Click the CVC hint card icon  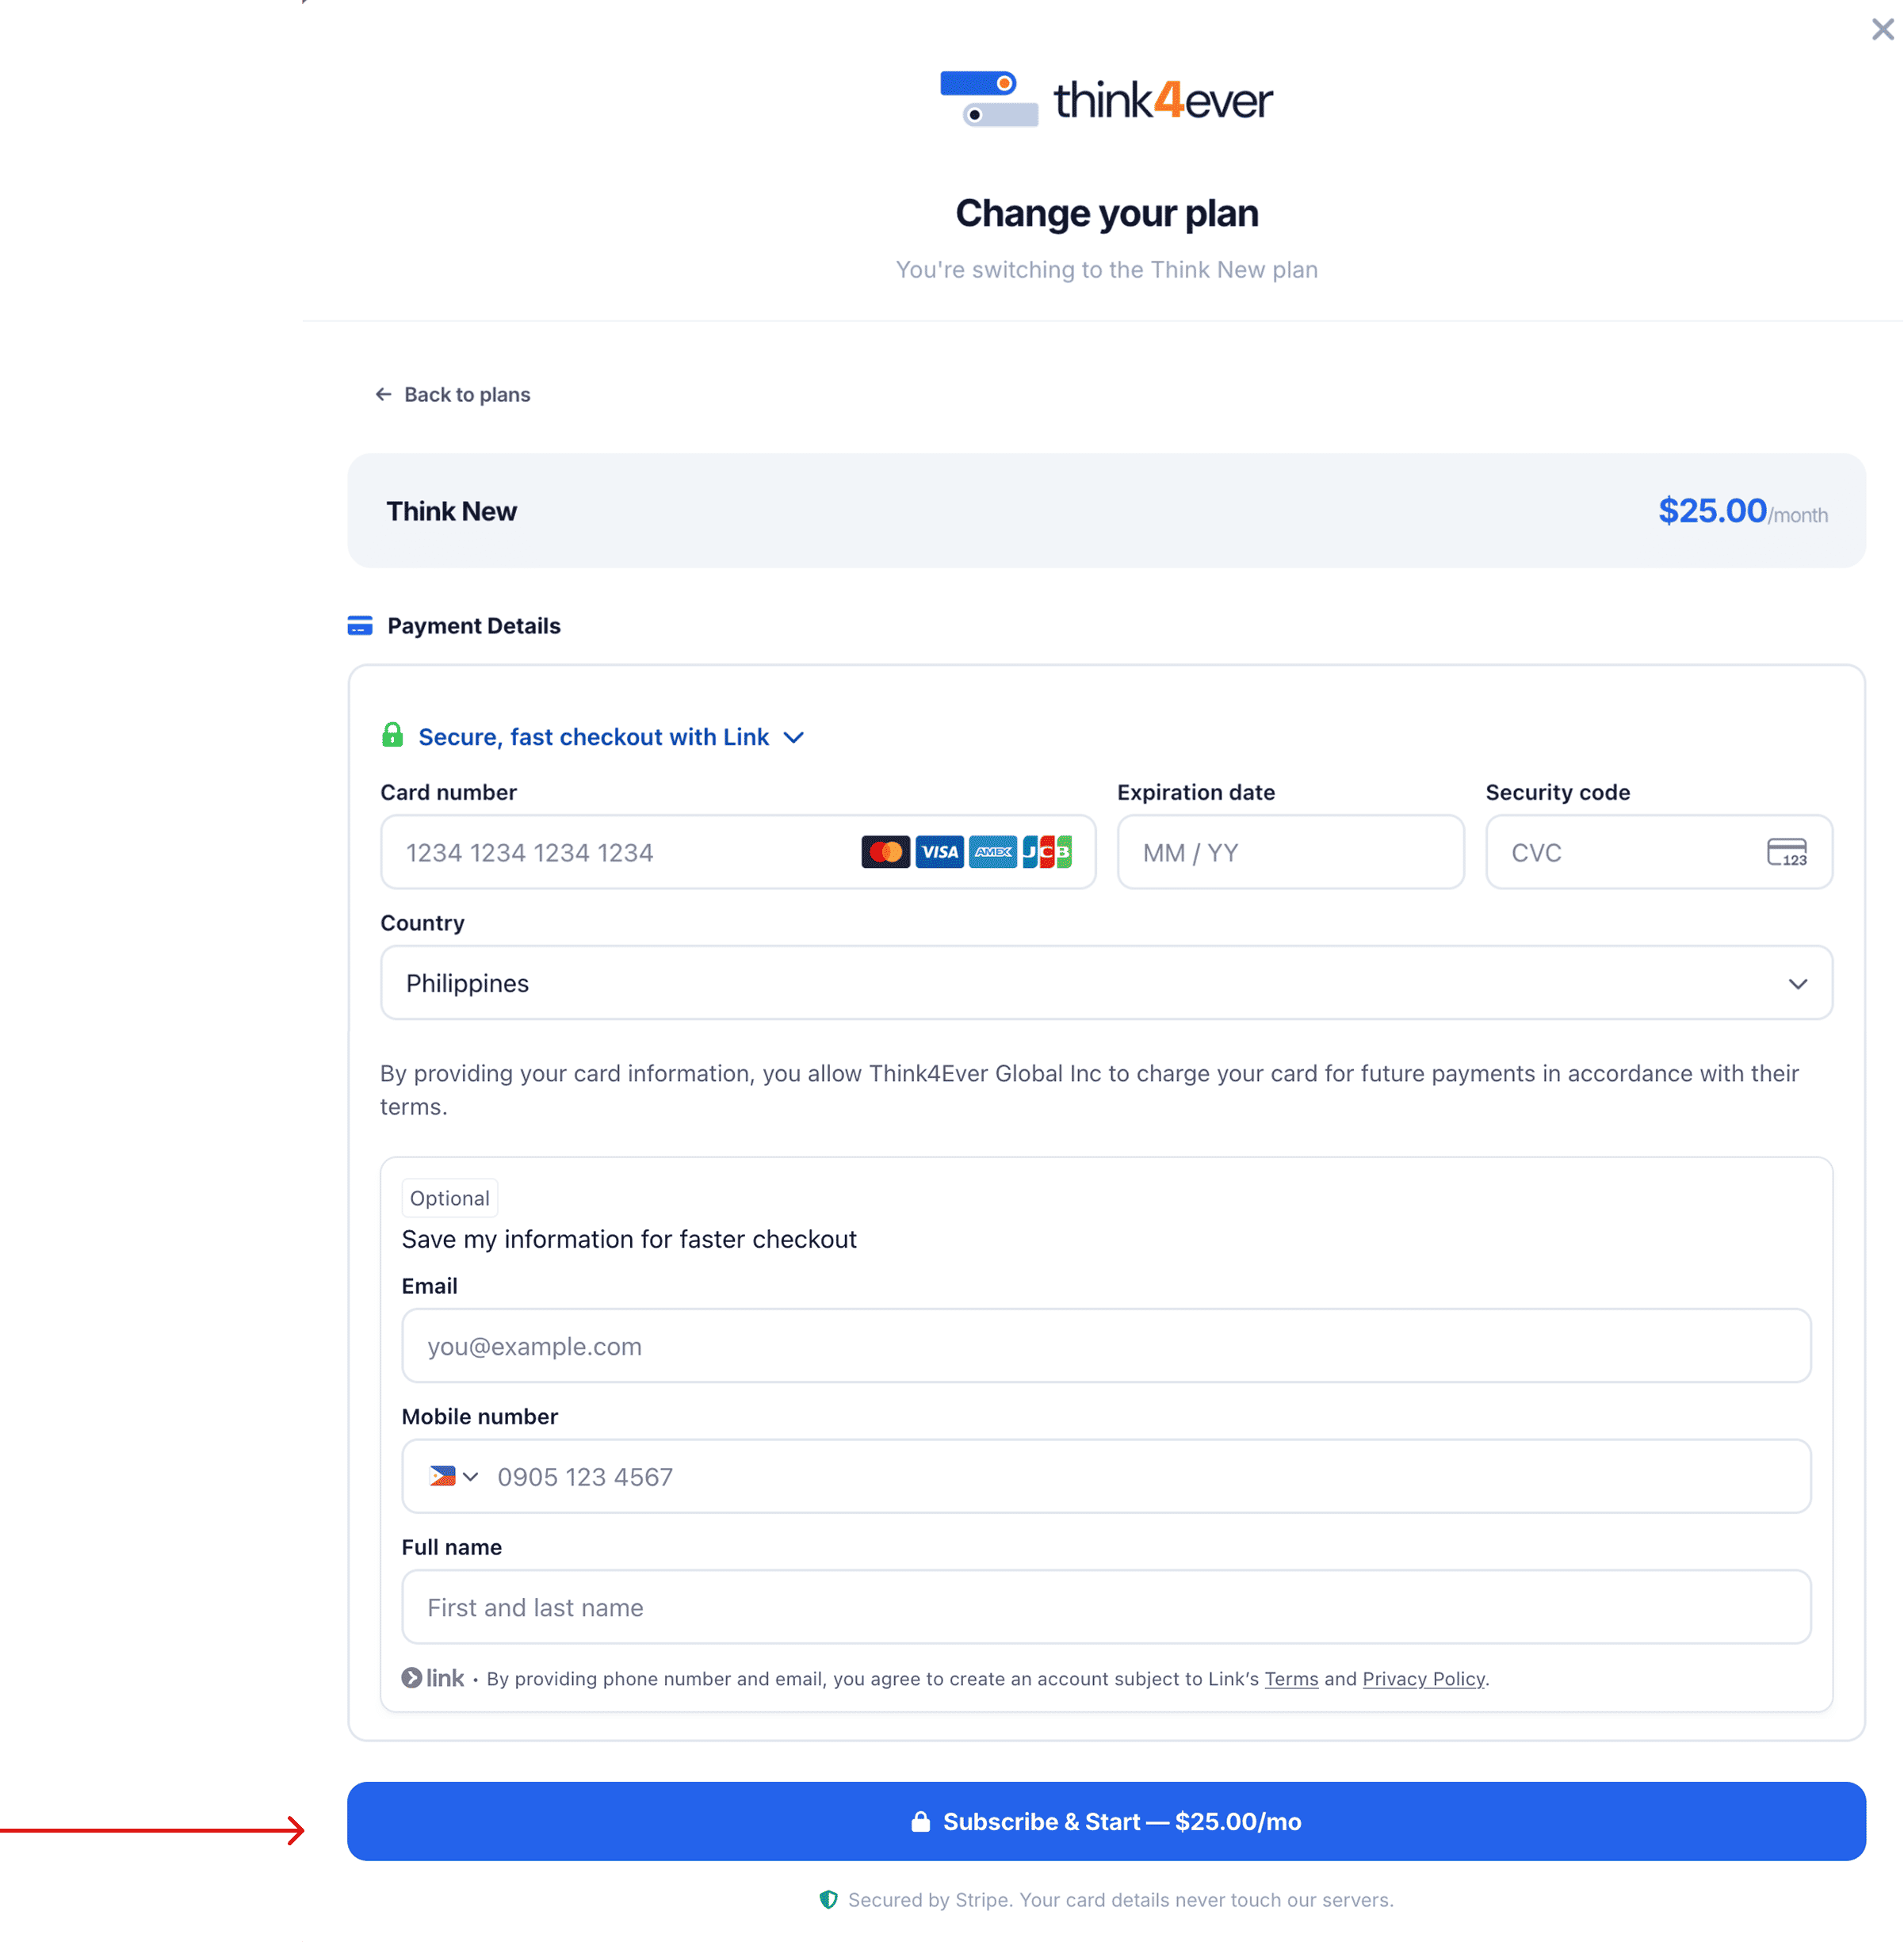tap(1786, 852)
